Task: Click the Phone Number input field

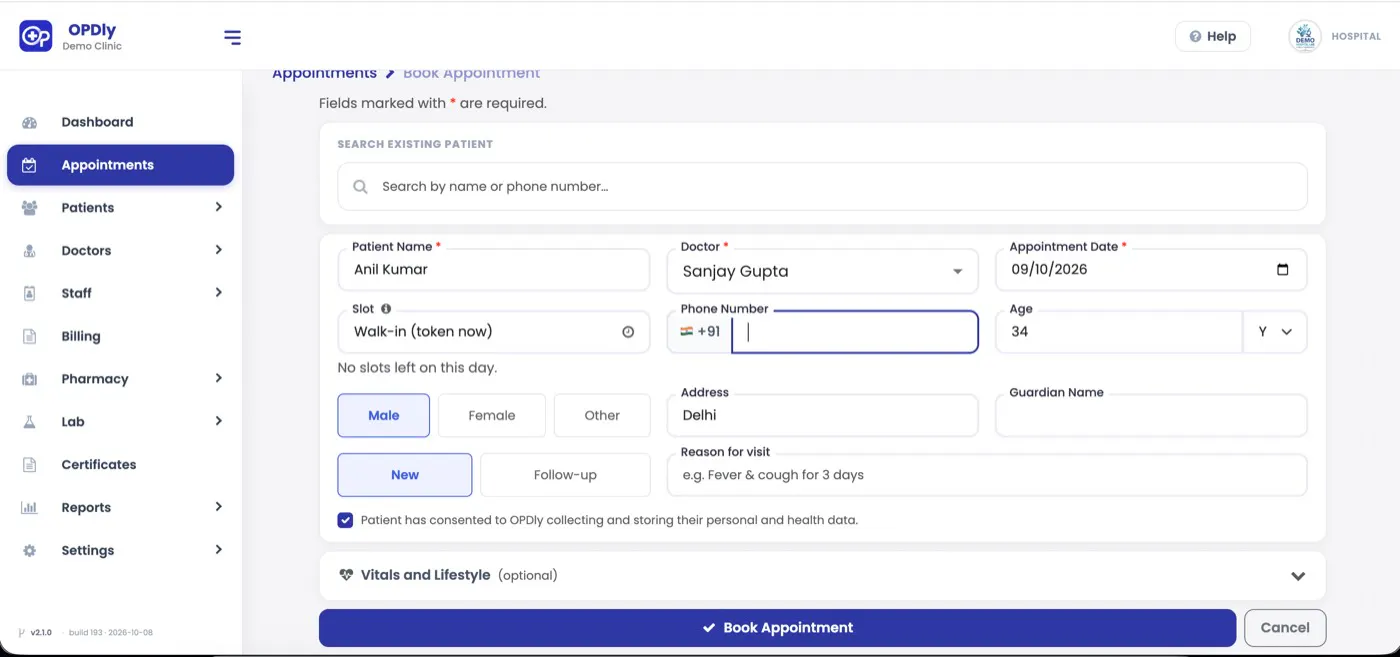Action: click(855, 332)
